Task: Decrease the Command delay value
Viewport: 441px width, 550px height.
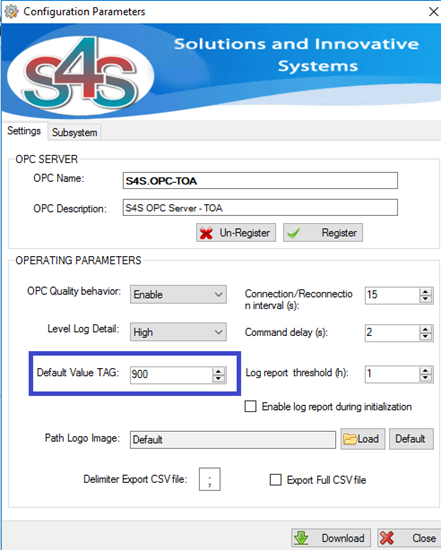Action: tap(425, 336)
